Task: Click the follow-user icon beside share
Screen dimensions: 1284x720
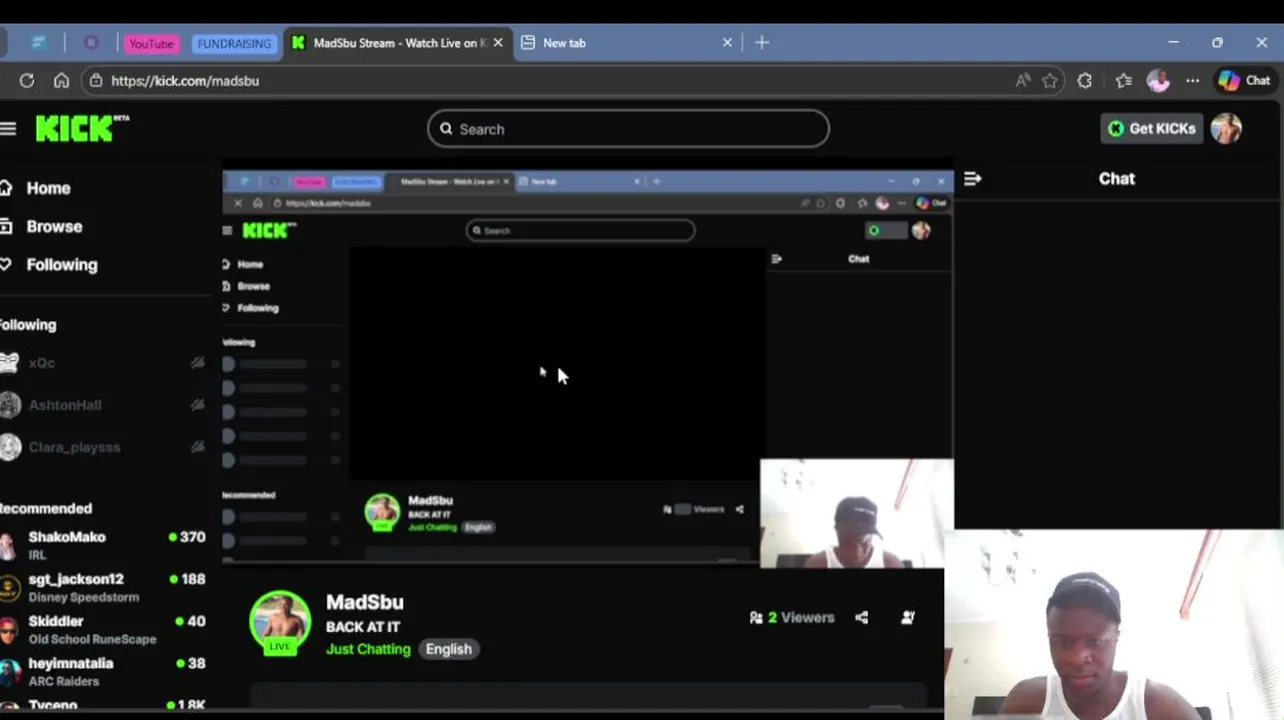Action: [x=908, y=618]
